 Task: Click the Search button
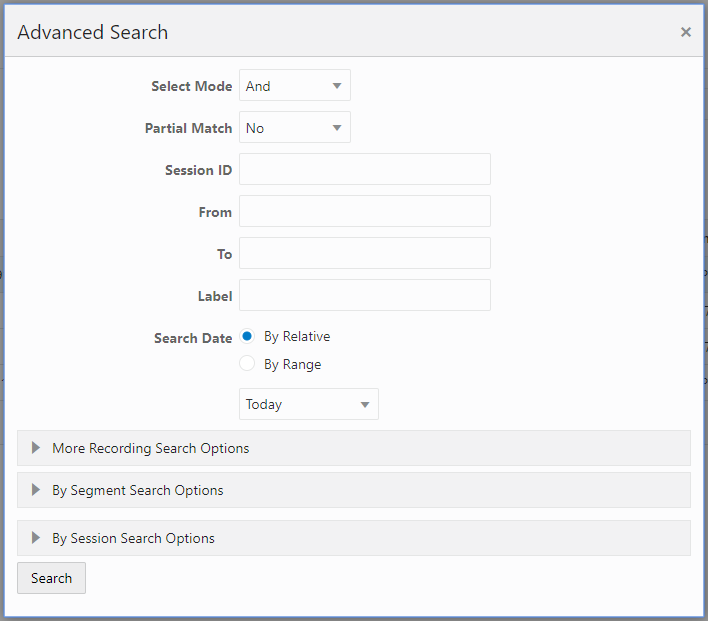(x=51, y=578)
